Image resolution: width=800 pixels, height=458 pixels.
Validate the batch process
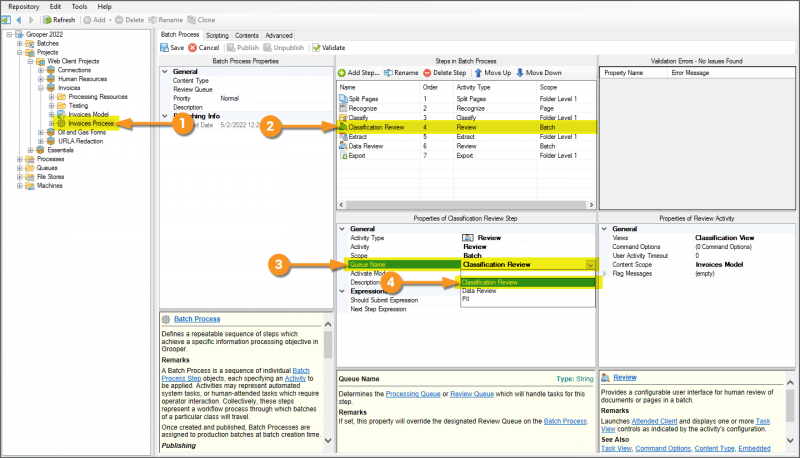point(329,47)
